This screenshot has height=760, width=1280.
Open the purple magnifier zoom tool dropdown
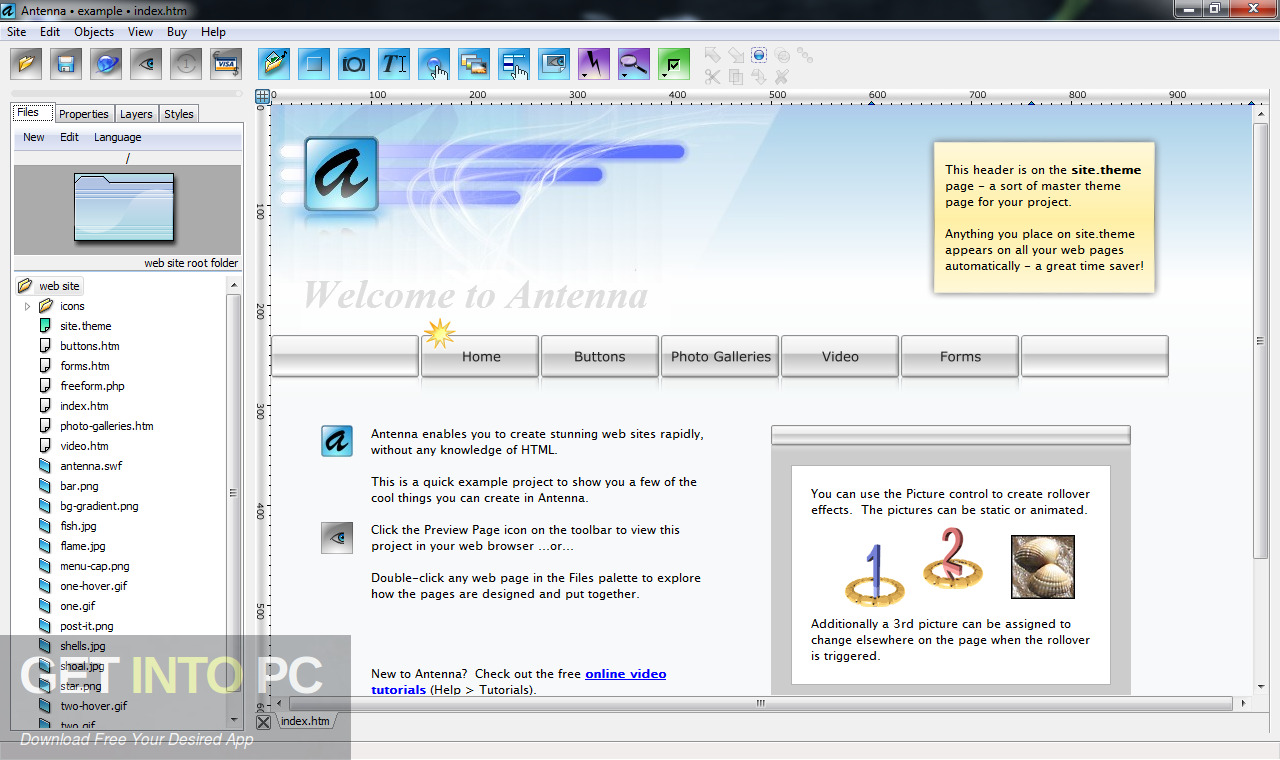pos(634,64)
